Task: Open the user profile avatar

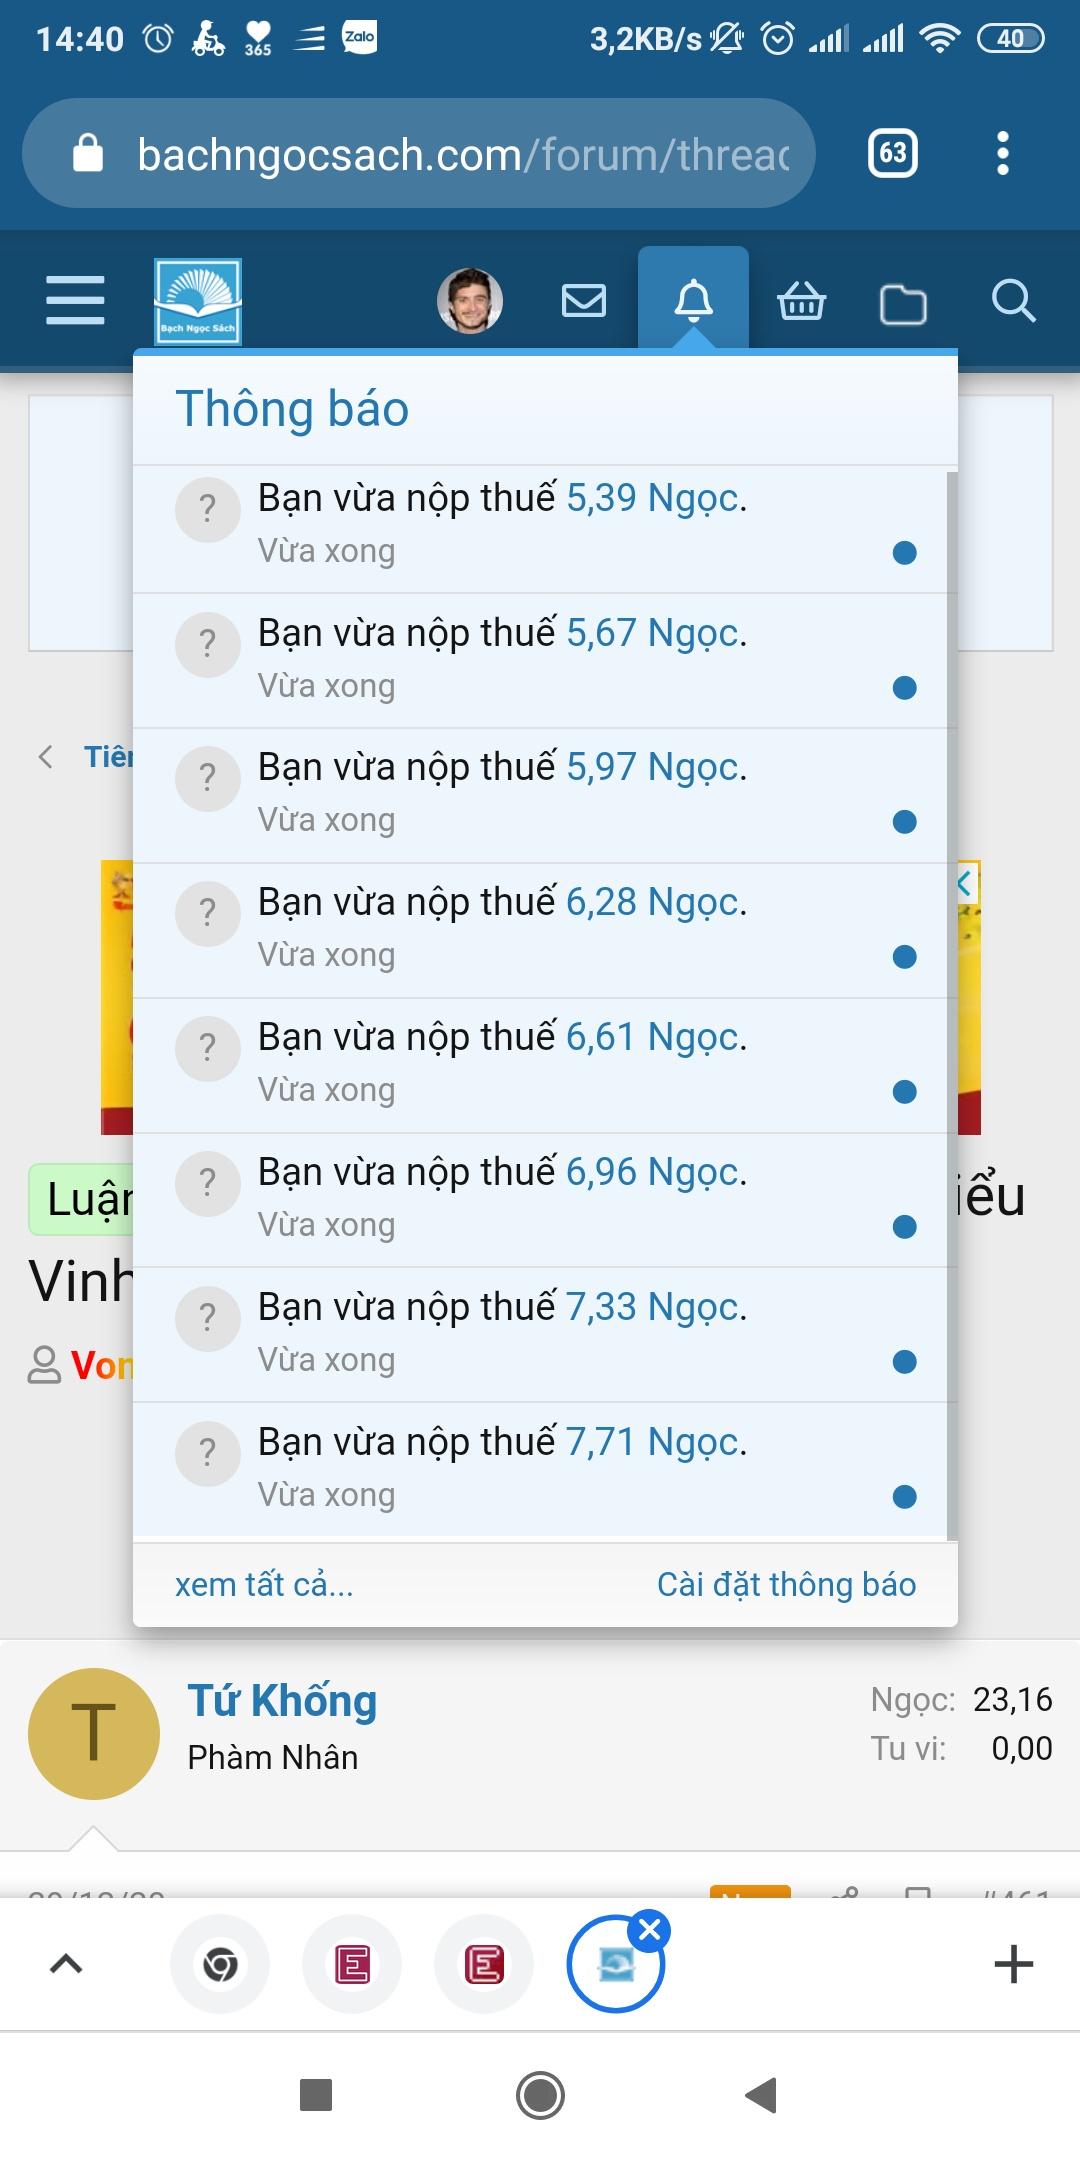Action: pyautogui.click(x=469, y=300)
